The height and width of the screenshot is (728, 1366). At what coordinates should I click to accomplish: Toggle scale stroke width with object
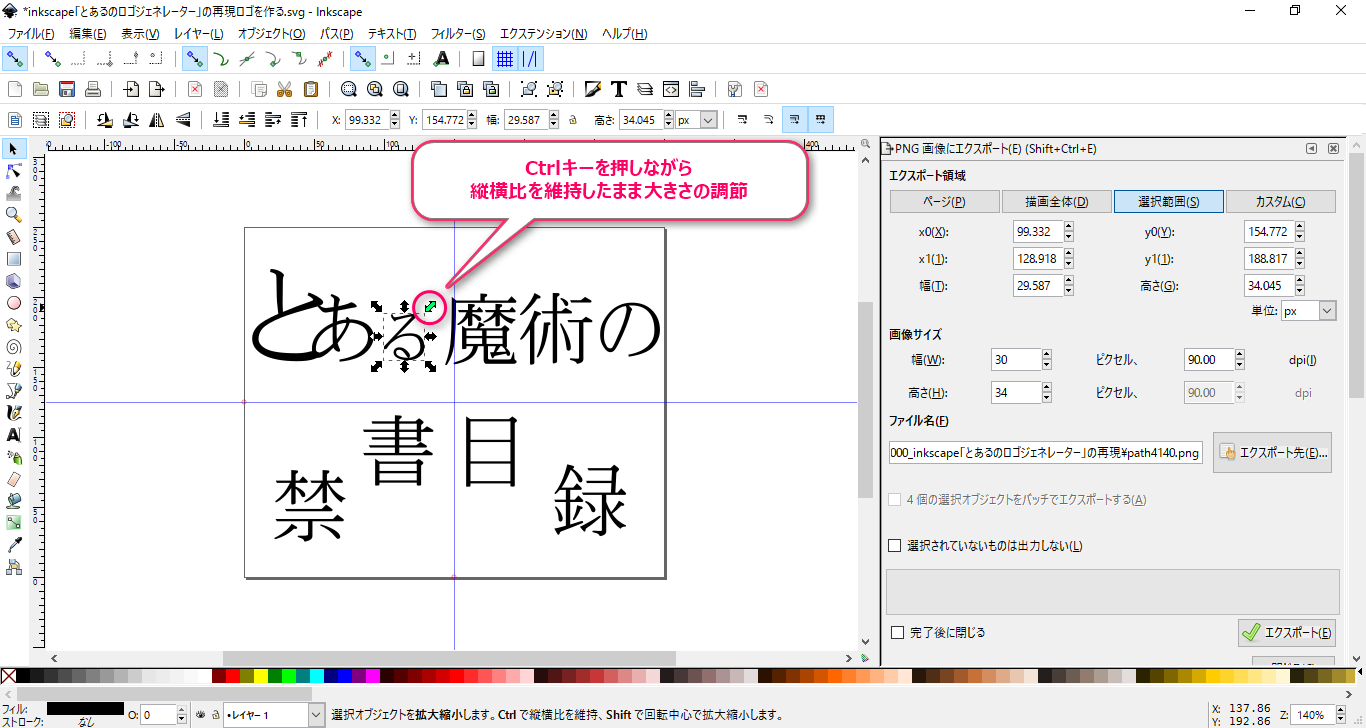(x=742, y=120)
